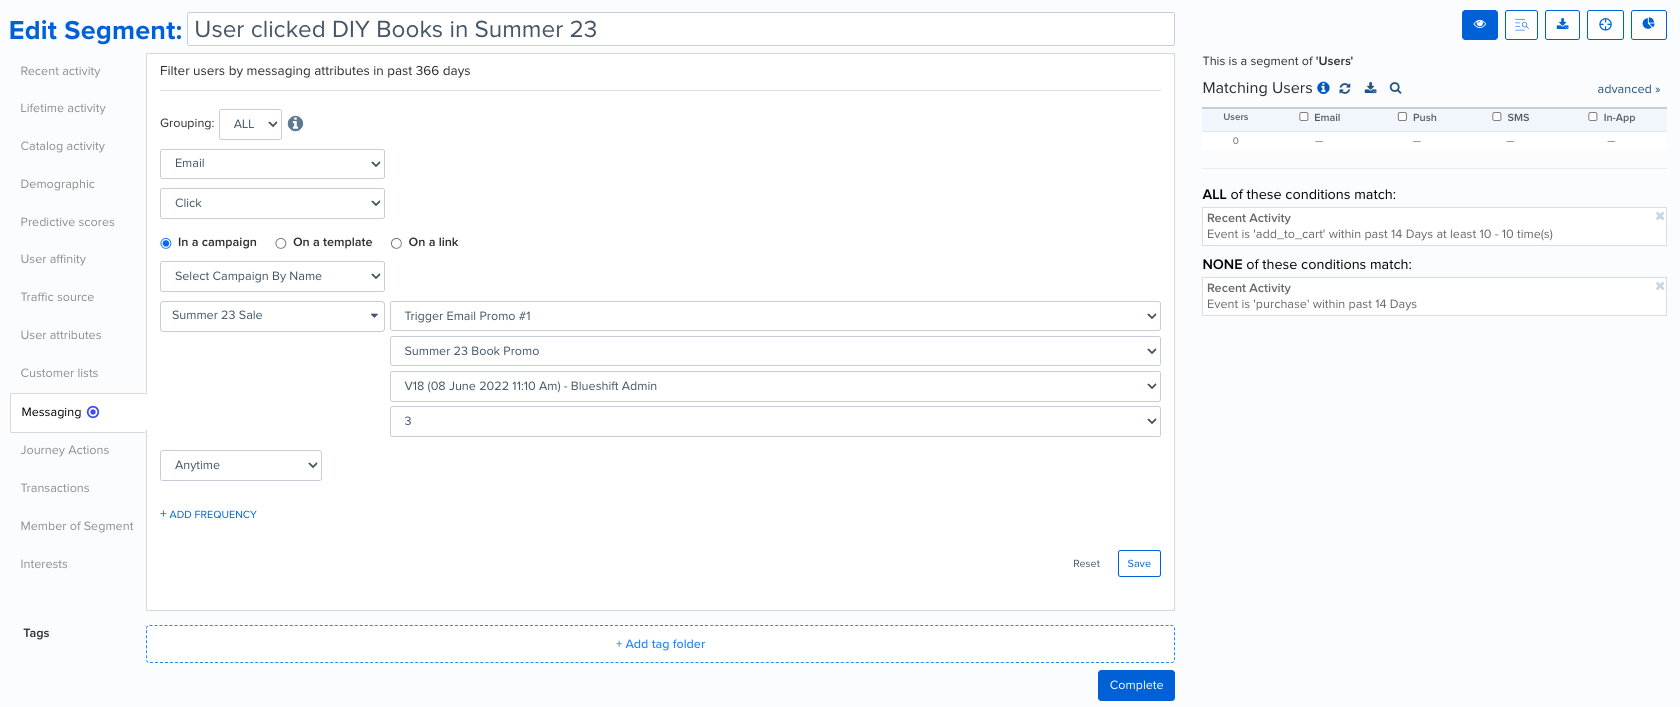Open the Click action dropdown
Viewport: 1680px width, 707px height.
point(272,203)
